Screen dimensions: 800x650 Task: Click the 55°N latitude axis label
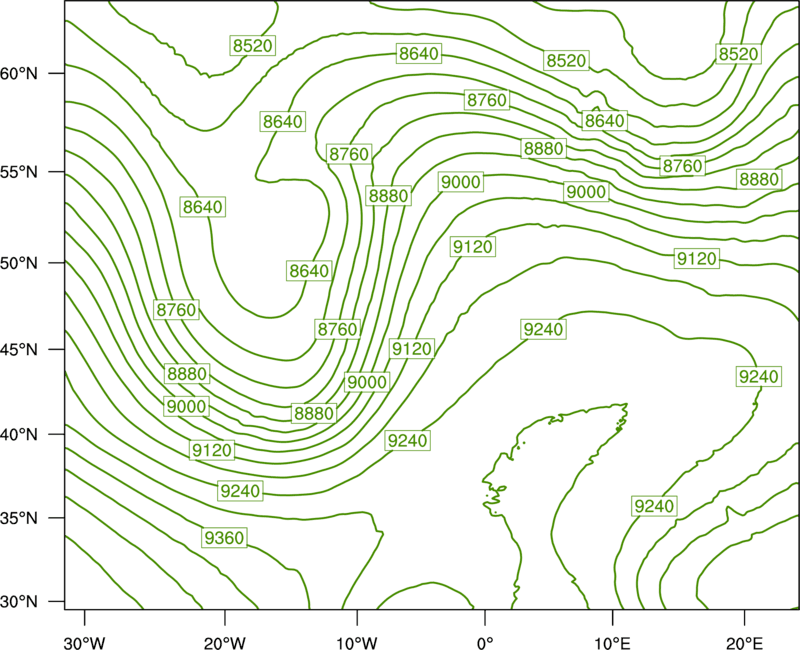click(19, 172)
